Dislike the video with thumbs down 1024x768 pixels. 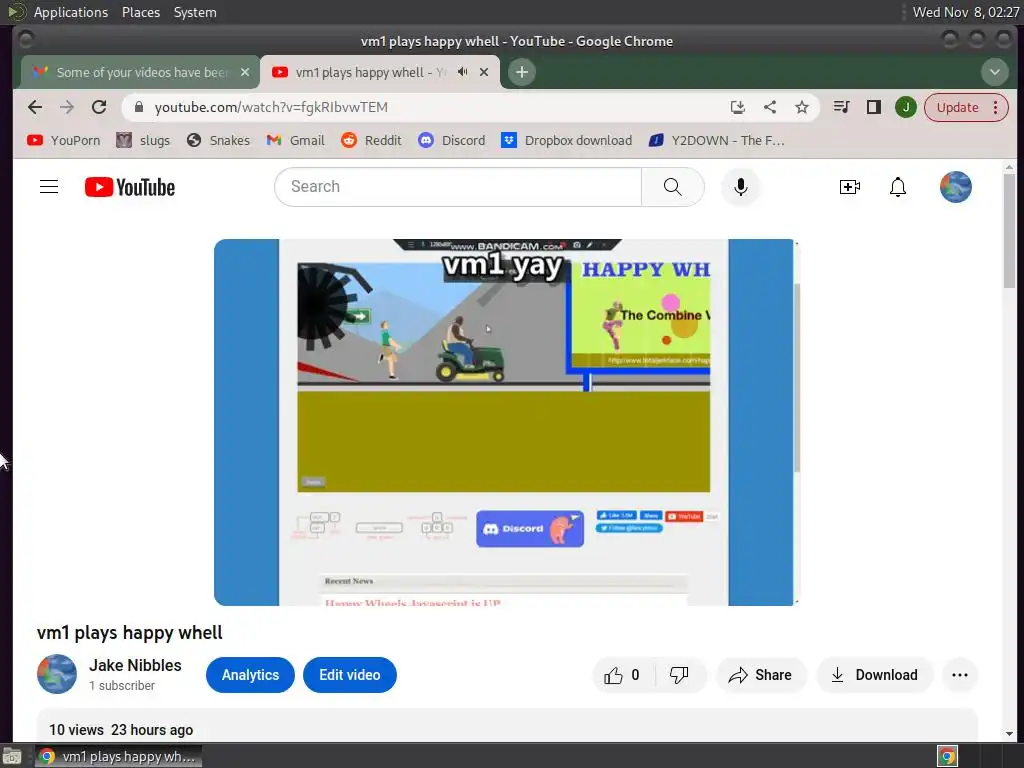(680, 675)
